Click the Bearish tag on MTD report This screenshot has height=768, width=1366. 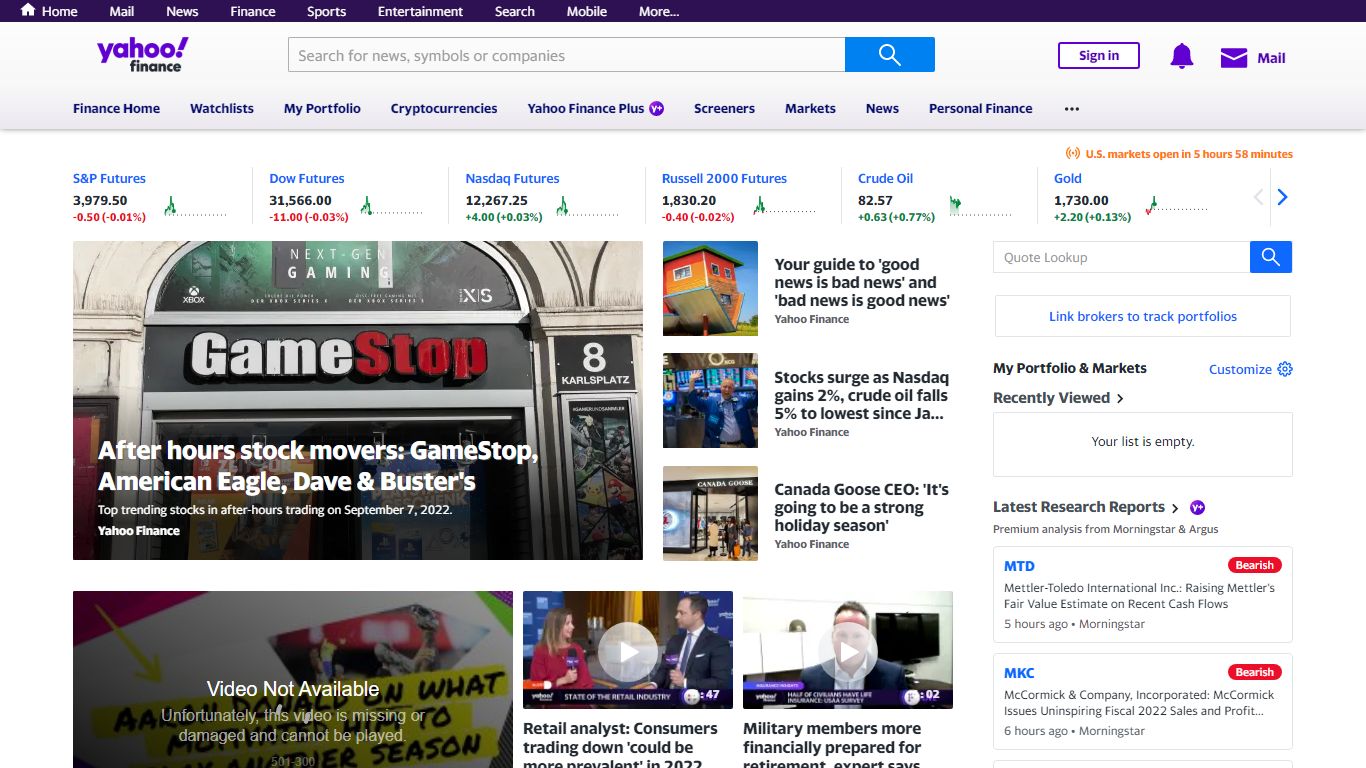click(1254, 565)
